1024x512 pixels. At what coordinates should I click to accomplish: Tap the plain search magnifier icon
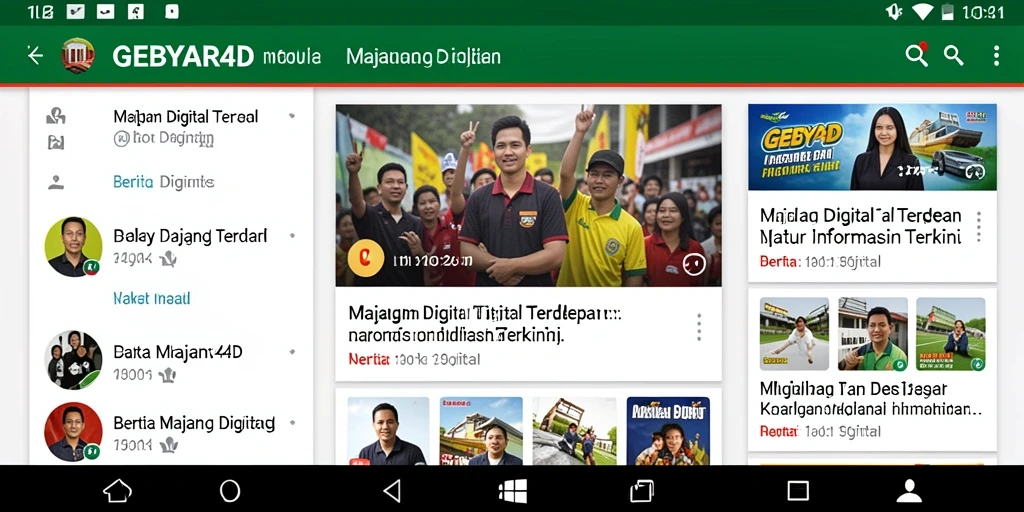point(954,56)
